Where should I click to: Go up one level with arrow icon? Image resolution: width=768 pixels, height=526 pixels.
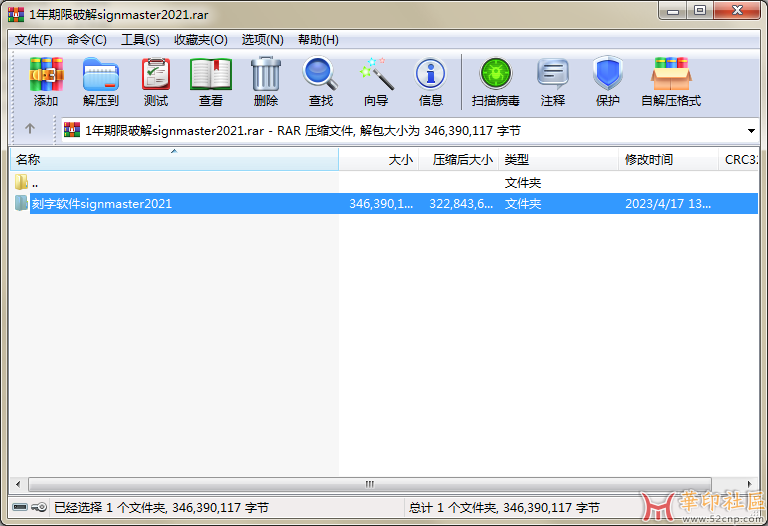point(30,129)
